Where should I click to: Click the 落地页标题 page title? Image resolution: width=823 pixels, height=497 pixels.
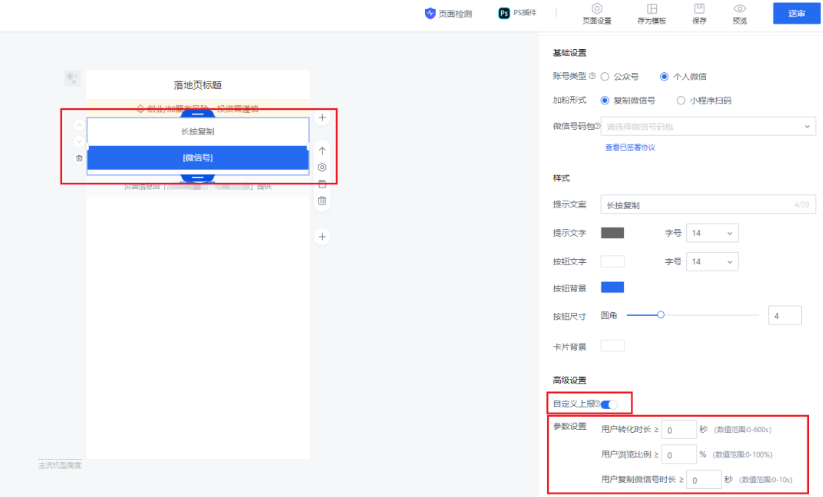(x=198, y=85)
